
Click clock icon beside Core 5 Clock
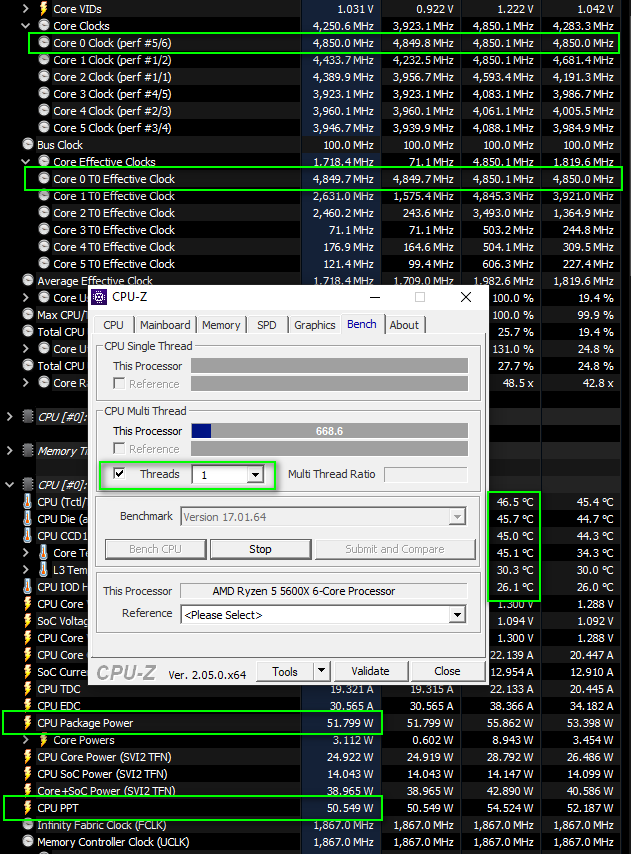44,127
